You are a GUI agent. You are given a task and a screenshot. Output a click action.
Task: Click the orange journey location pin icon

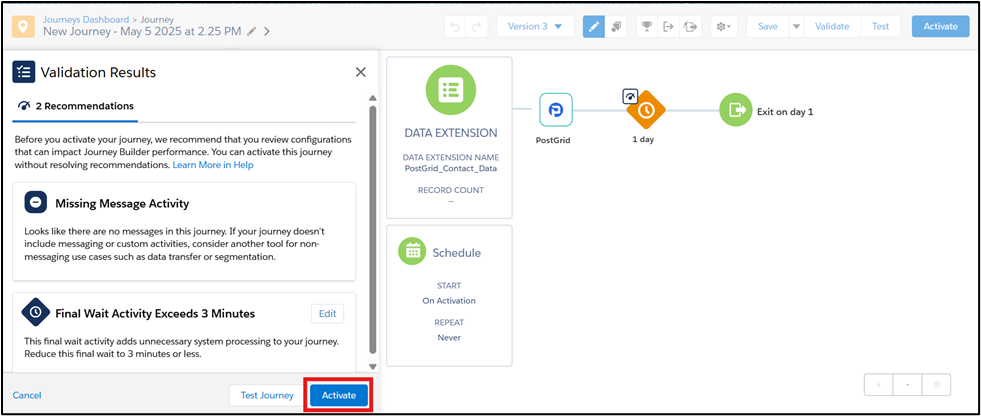click(23, 27)
